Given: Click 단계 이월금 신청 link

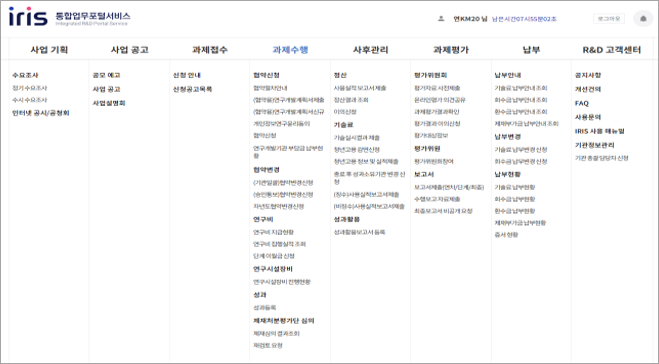Looking at the screenshot, I should 274,256.
